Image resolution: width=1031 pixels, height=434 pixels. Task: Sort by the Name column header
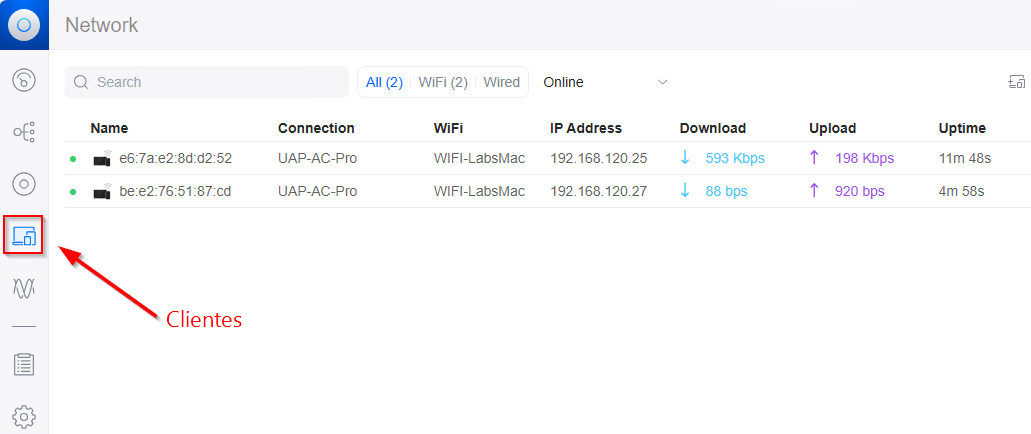(109, 128)
